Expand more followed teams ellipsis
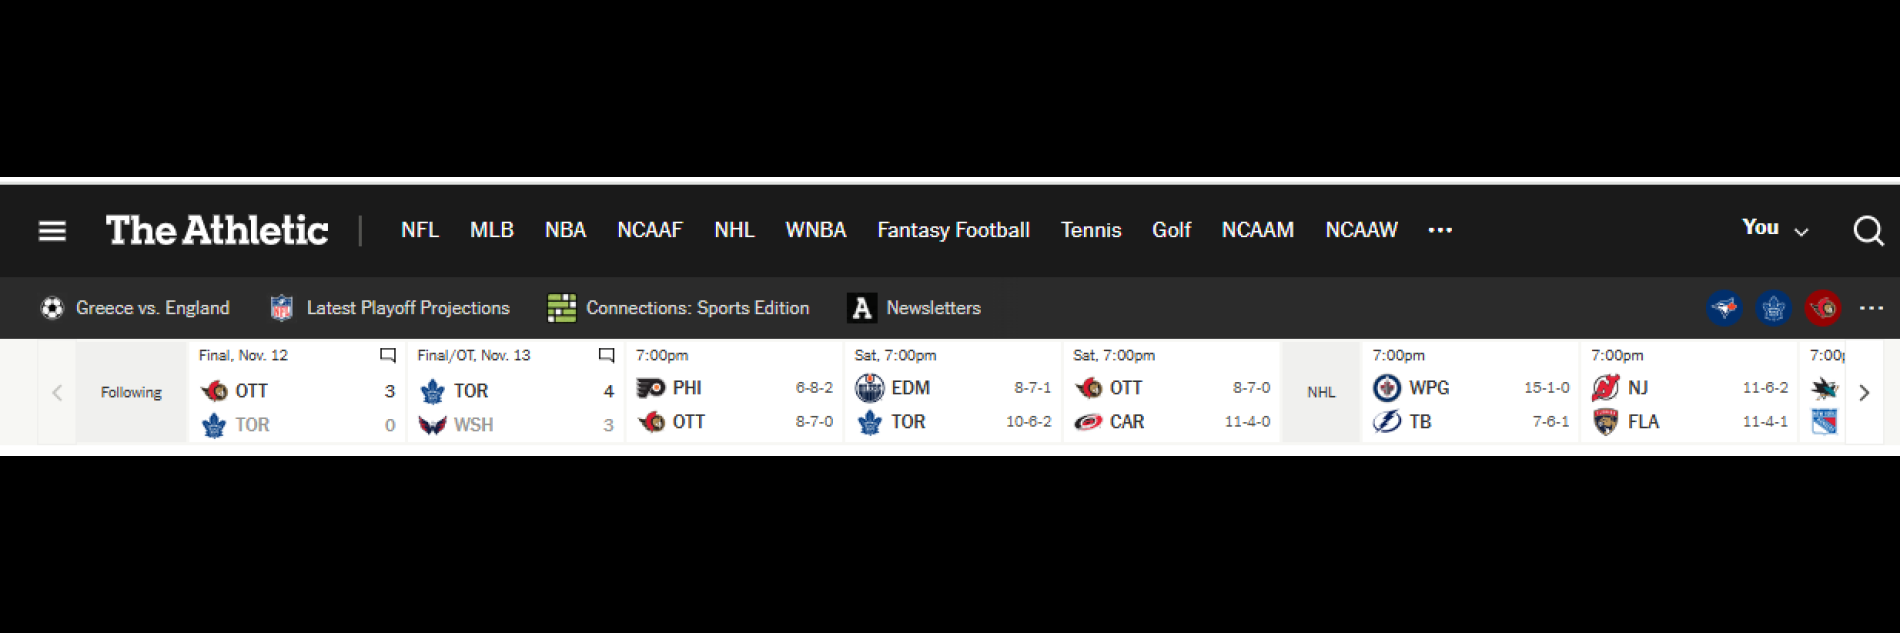The height and width of the screenshot is (633, 1900). [x=1871, y=308]
